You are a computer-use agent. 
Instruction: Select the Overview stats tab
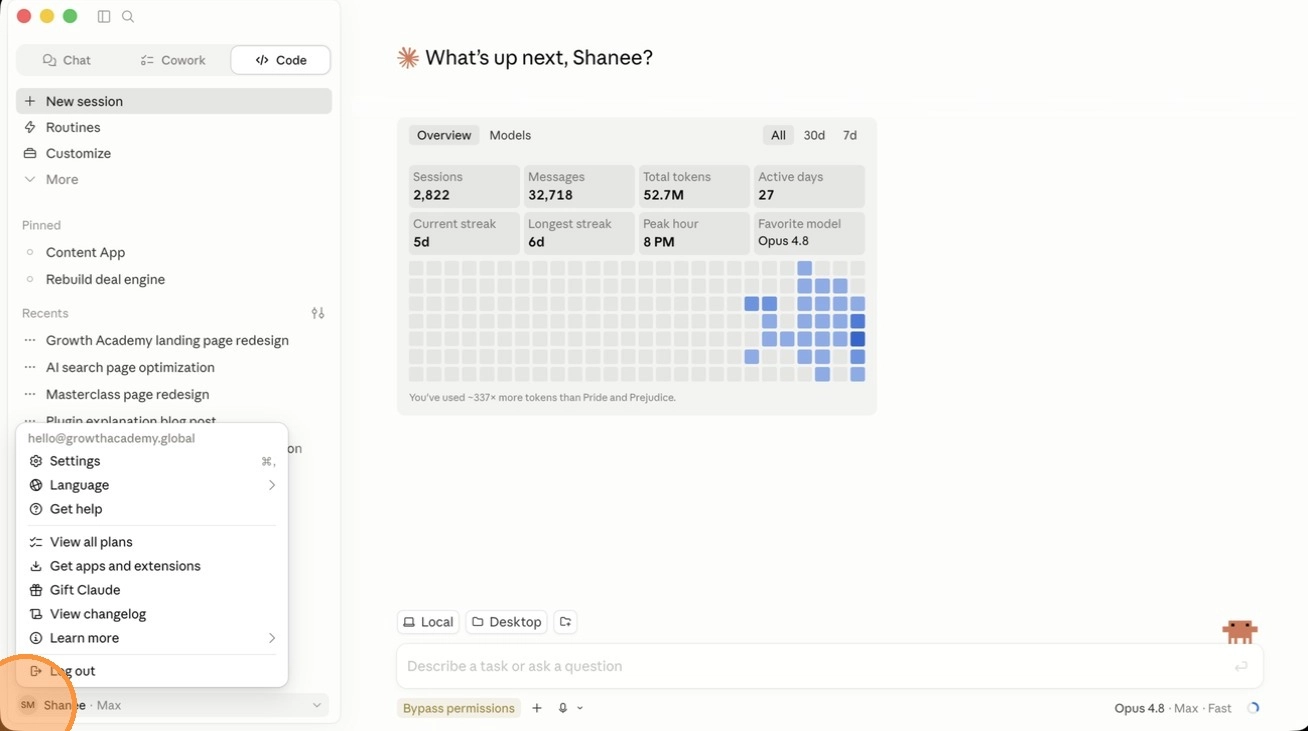pos(444,135)
